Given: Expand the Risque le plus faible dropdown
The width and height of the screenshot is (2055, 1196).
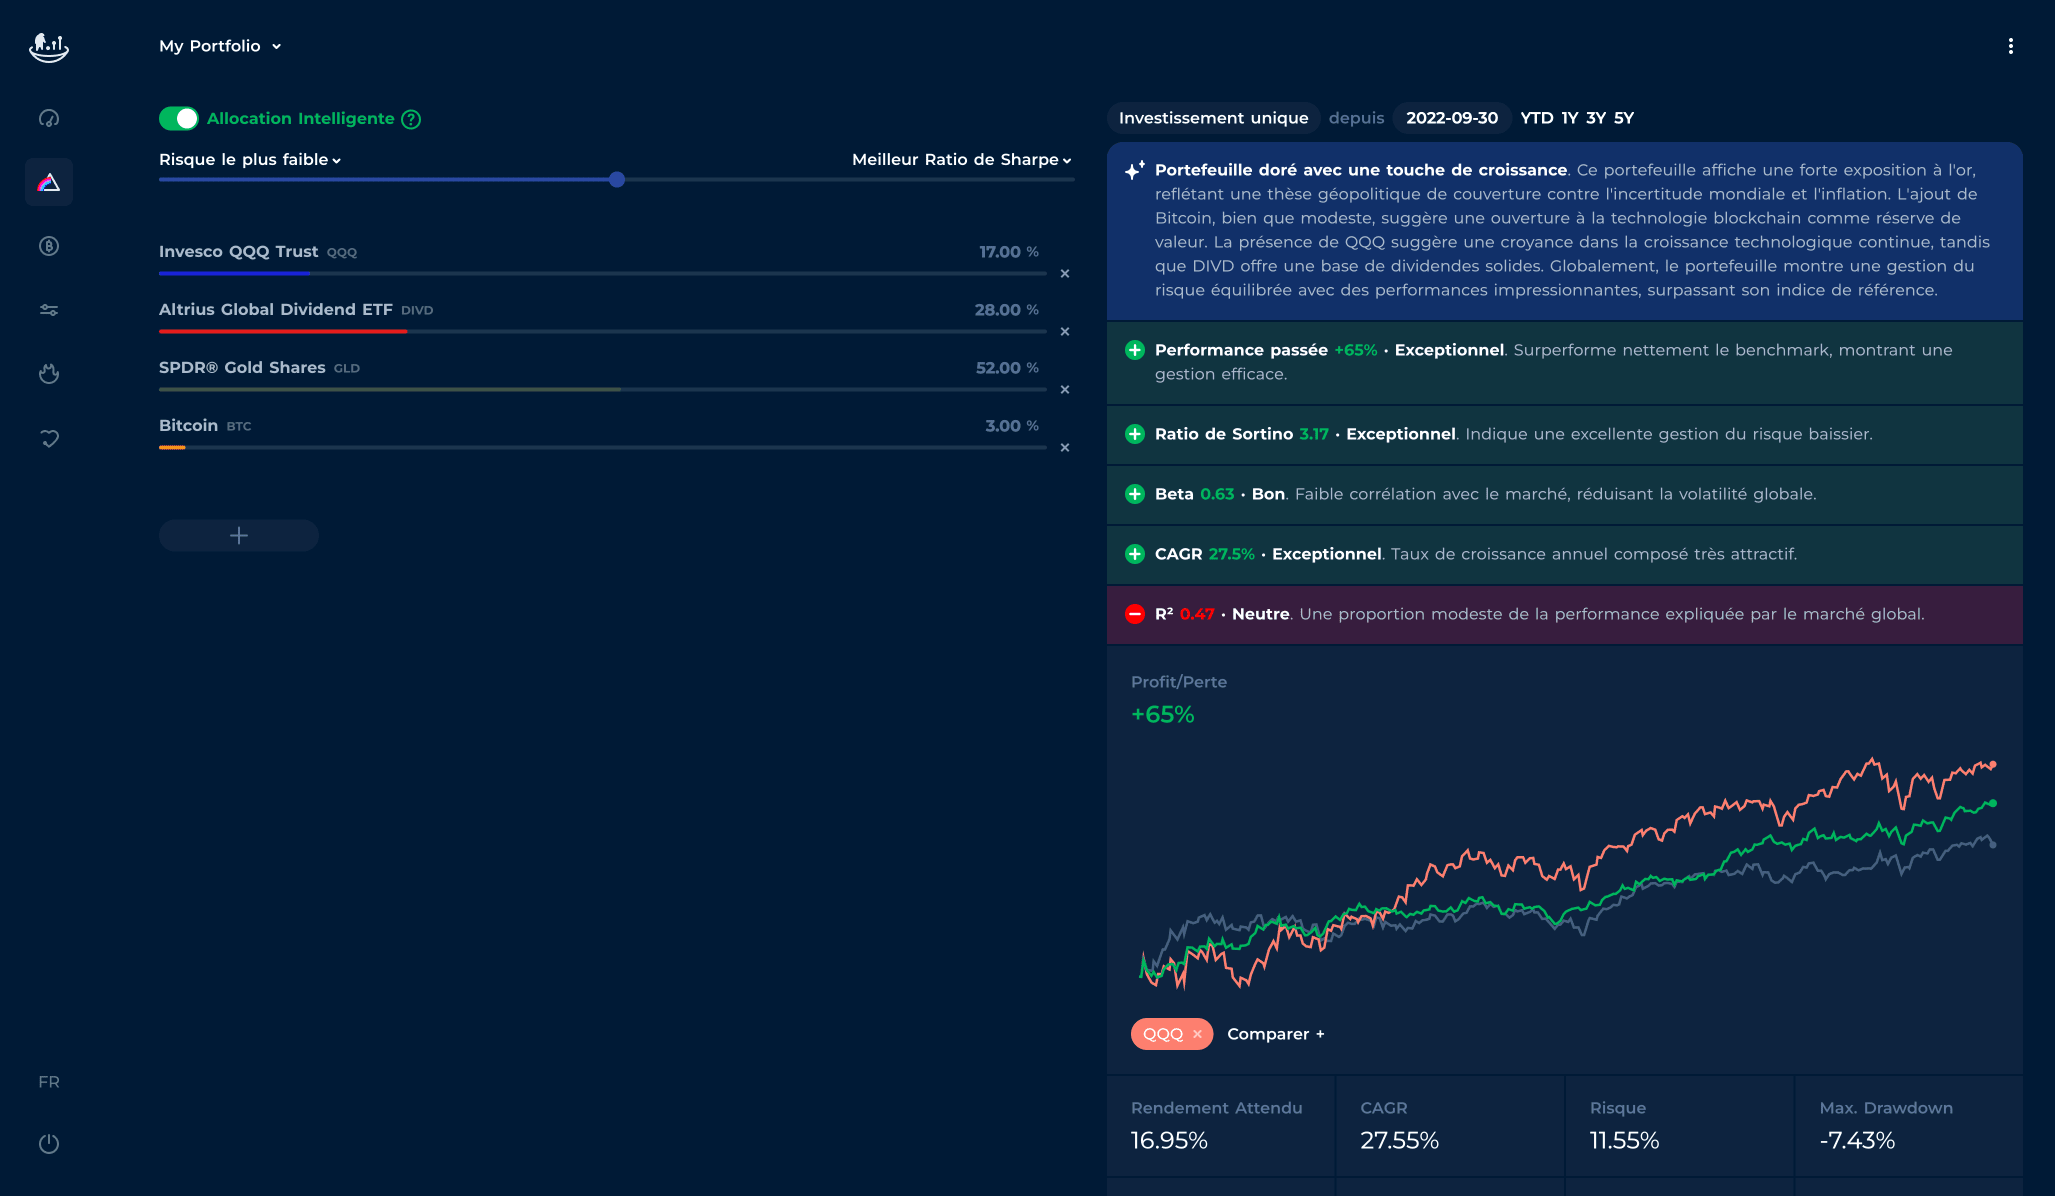Looking at the screenshot, I should tap(250, 159).
